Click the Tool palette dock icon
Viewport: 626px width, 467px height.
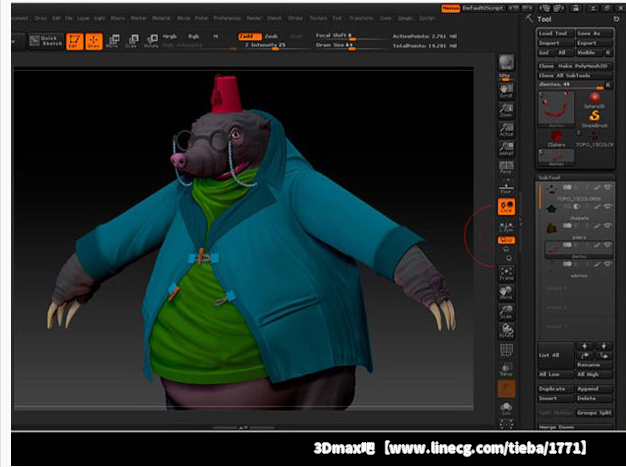(x=616, y=19)
